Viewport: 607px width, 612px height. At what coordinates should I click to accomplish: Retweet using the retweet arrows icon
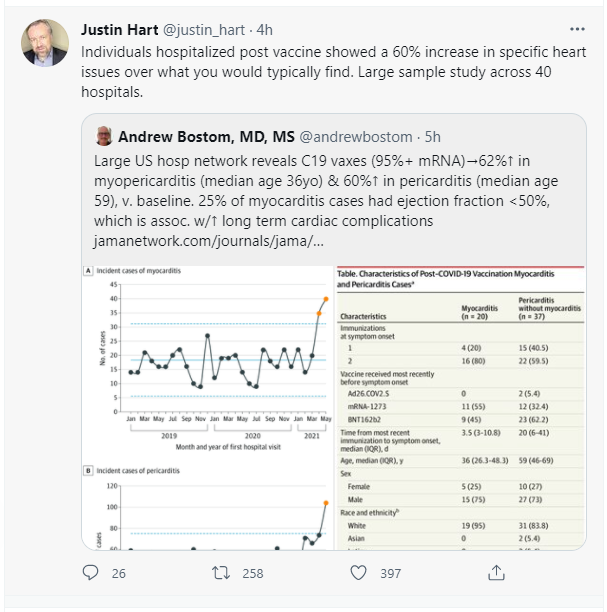click(221, 573)
